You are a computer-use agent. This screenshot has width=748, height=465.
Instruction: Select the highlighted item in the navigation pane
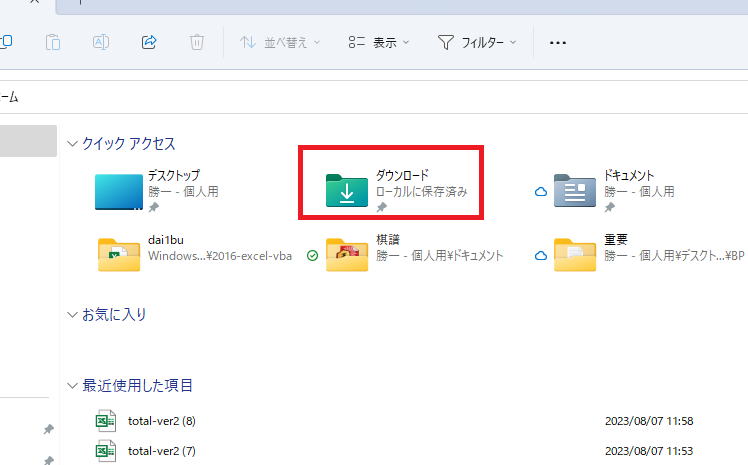[x=28, y=141]
